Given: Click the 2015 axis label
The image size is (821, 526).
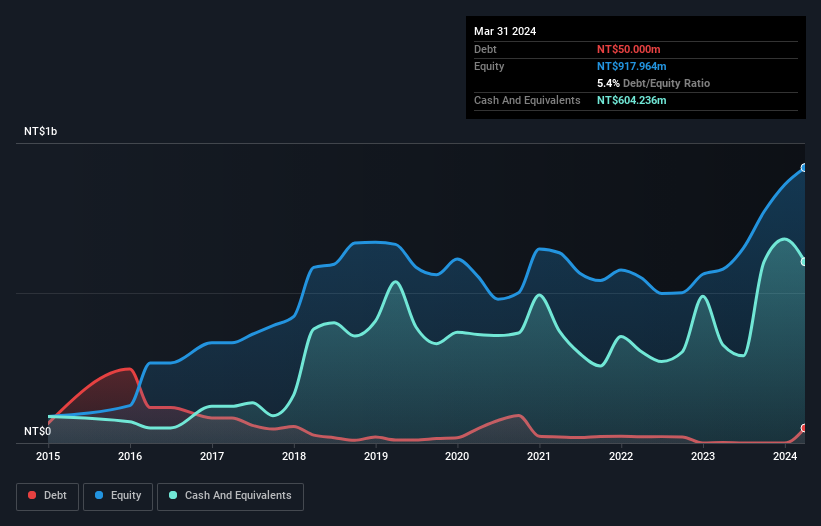Looking at the screenshot, I should (48, 456).
